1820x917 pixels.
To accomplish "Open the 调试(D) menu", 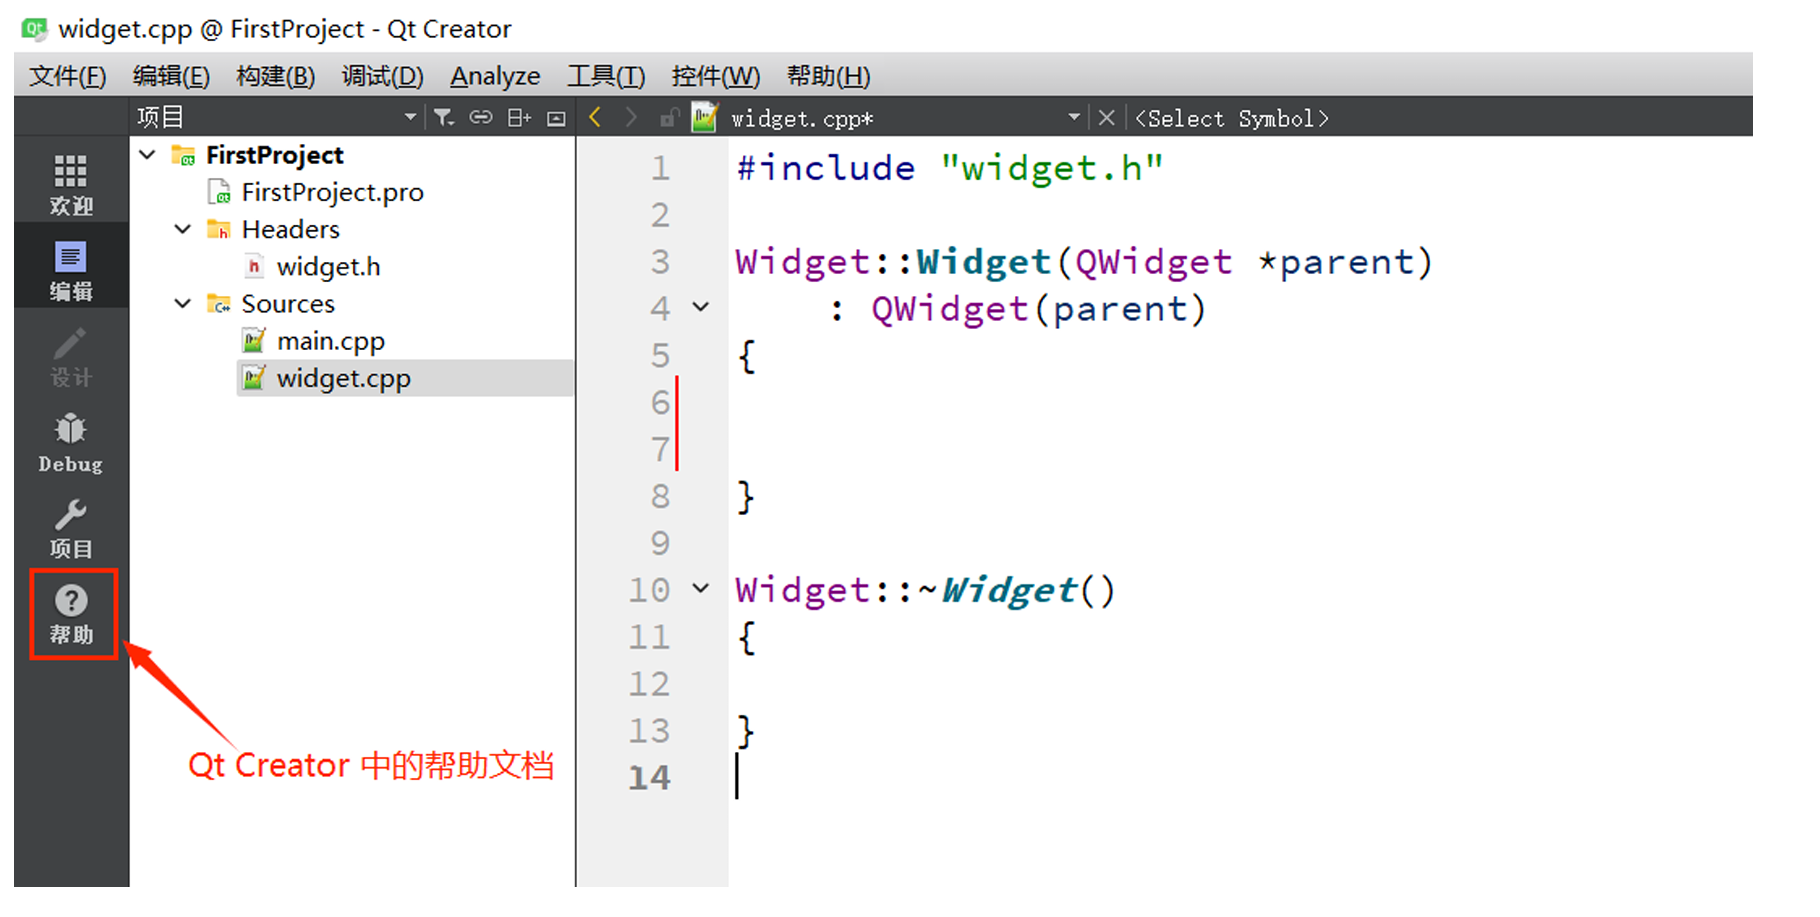I will (x=382, y=76).
